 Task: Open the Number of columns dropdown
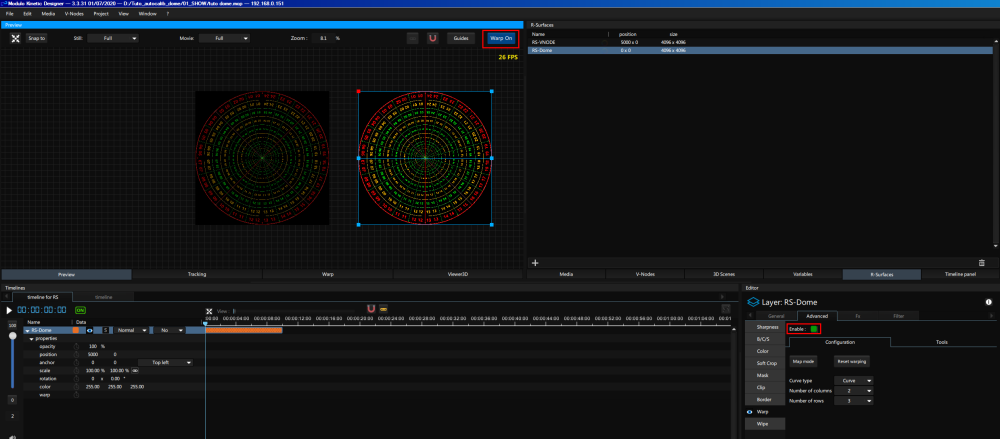tap(856, 390)
